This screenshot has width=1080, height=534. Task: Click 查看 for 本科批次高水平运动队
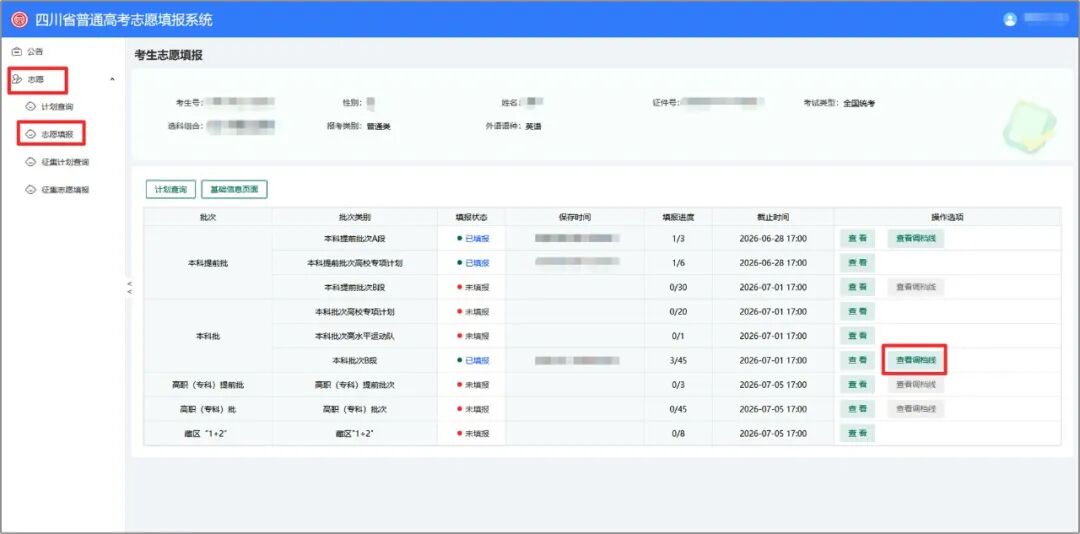point(857,336)
